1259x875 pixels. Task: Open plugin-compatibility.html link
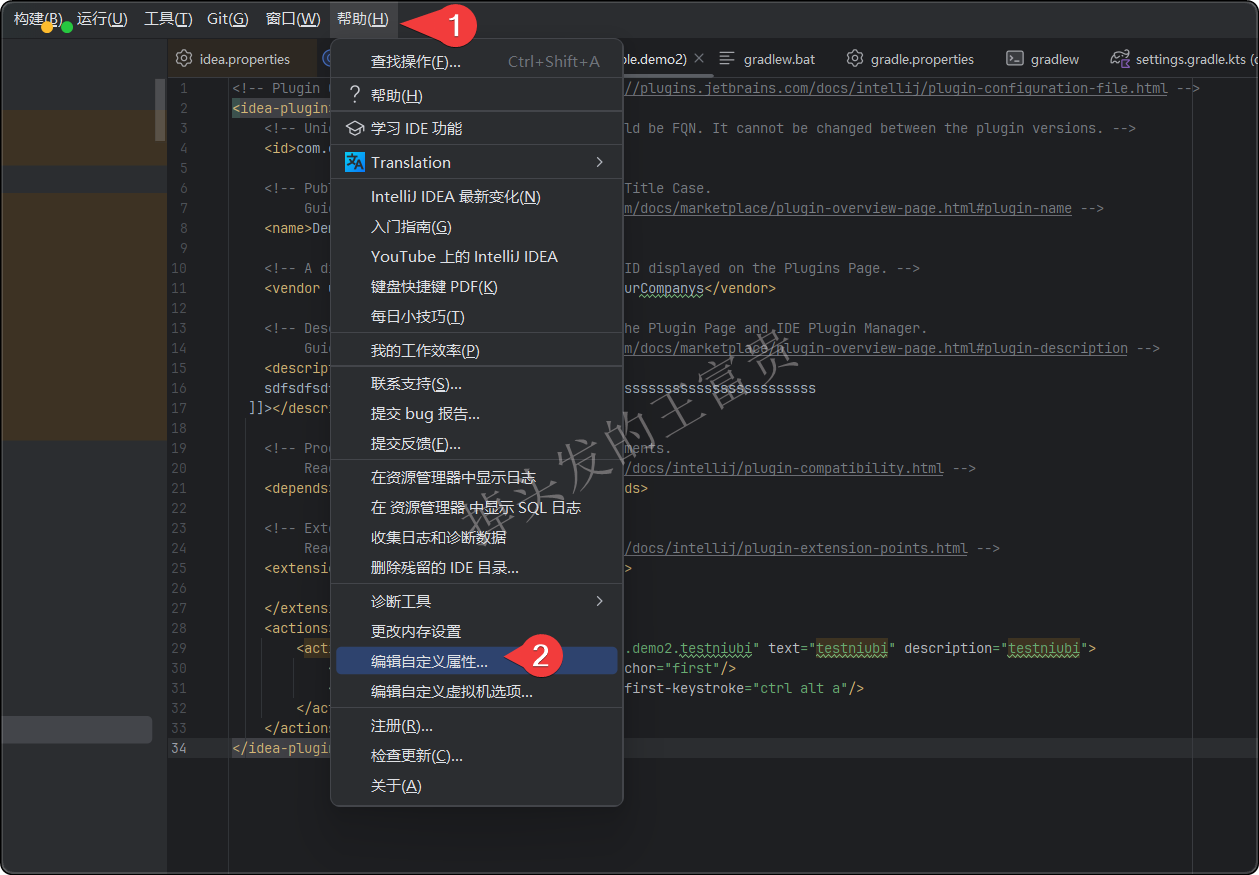[x=784, y=468]
